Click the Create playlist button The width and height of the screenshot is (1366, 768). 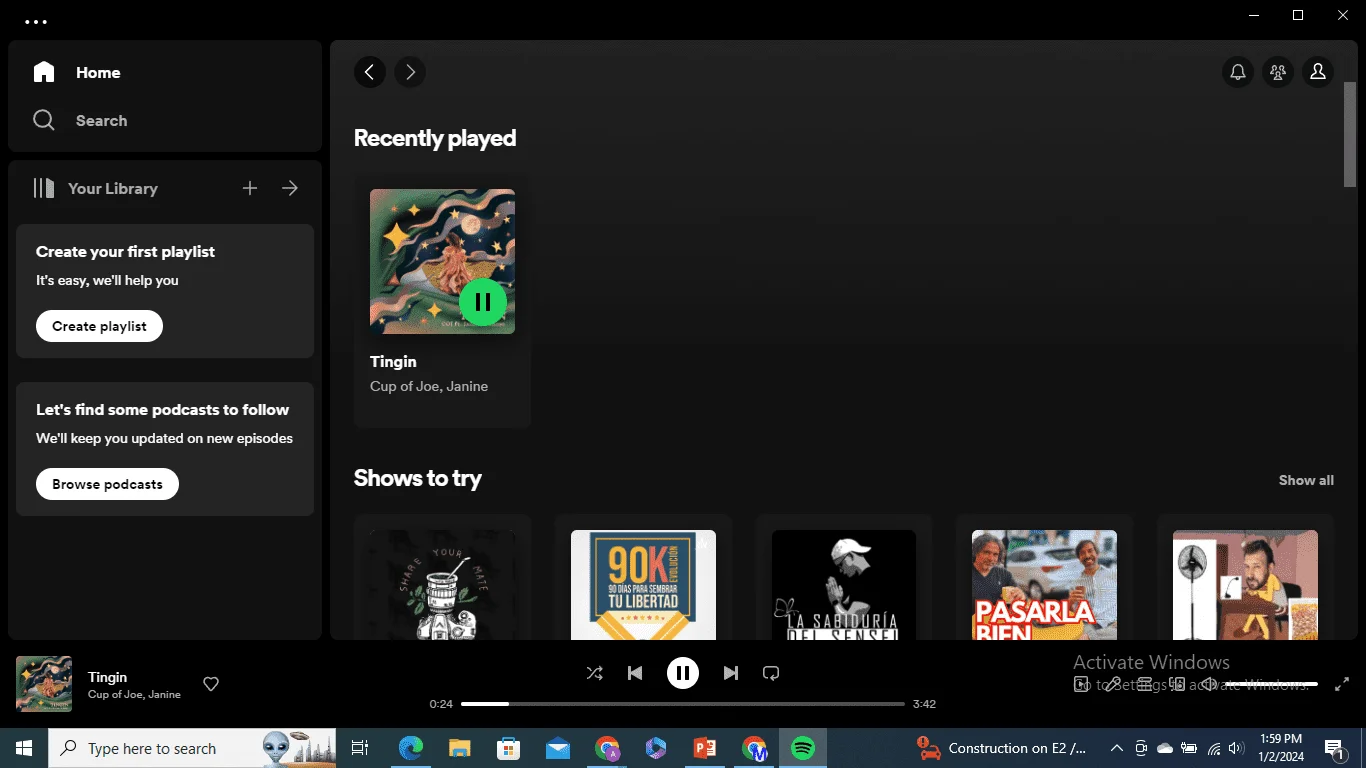tap(99, 326)
